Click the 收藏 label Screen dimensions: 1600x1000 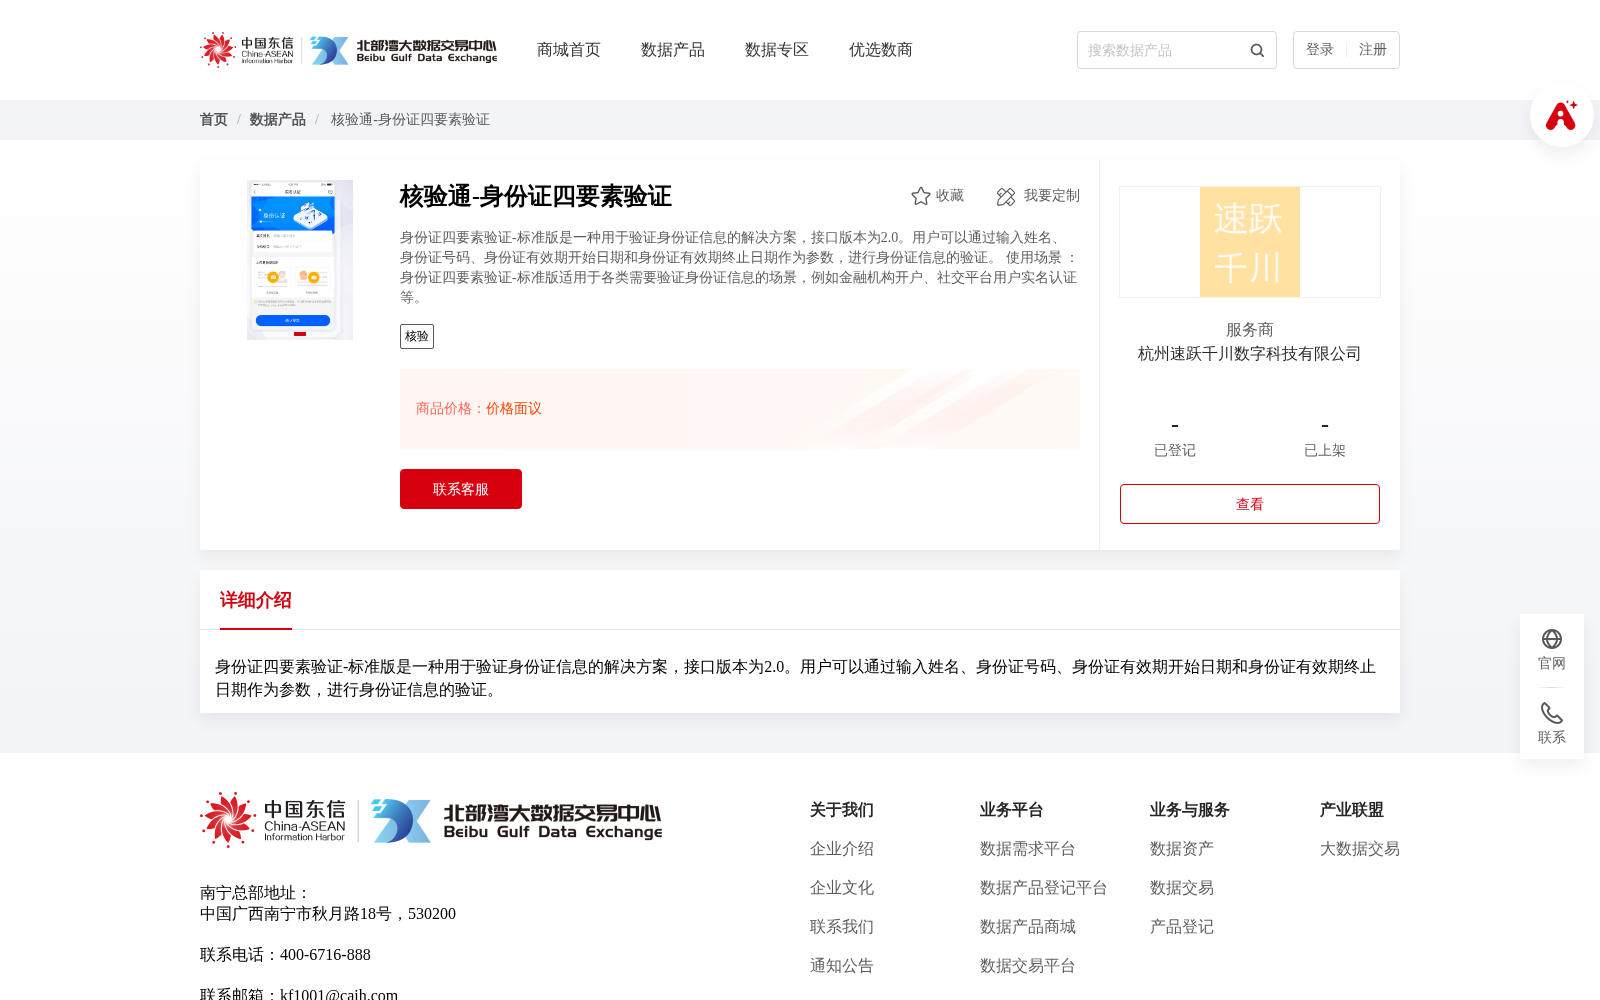click(x=950, y=196)
